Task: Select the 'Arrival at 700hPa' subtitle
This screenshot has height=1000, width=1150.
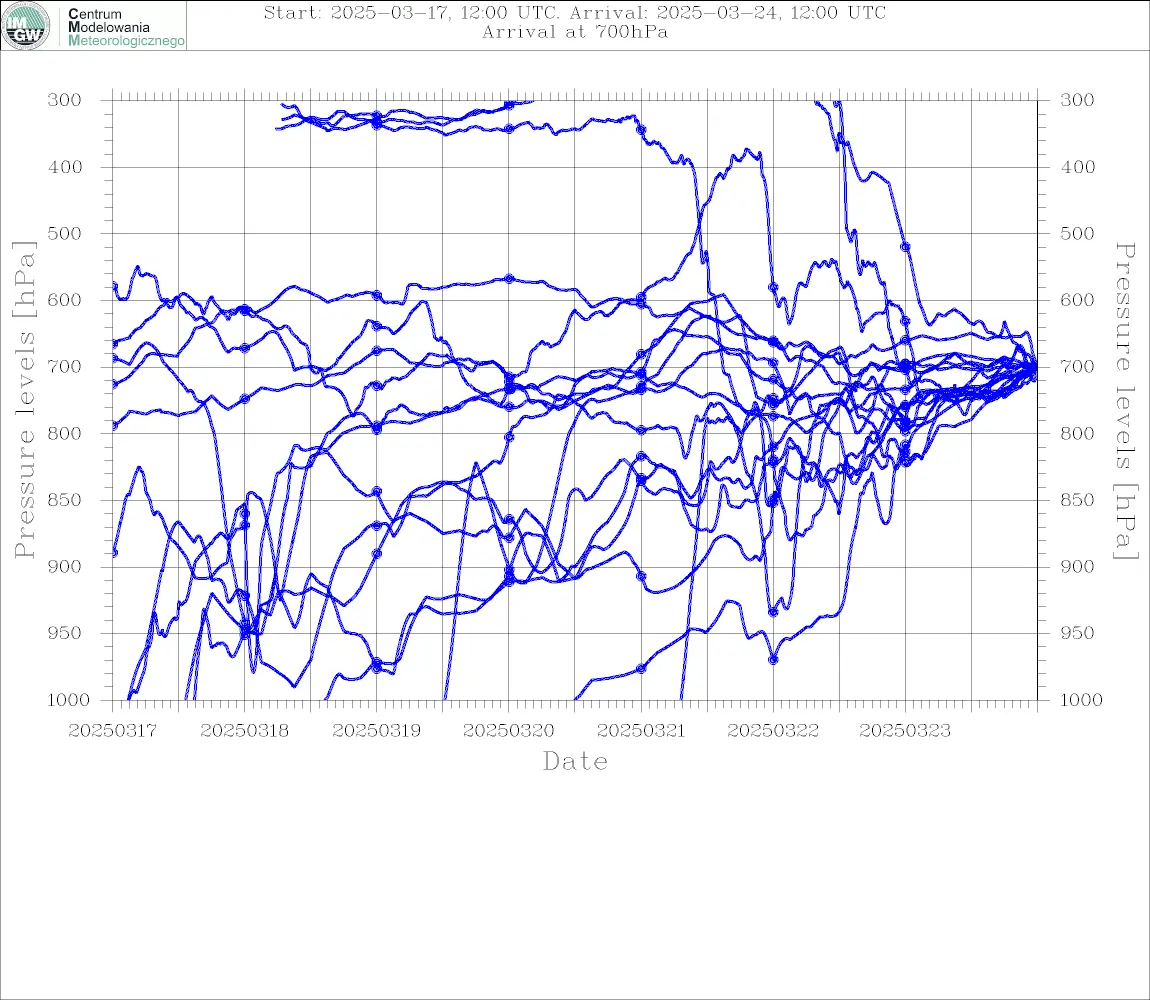Action: coord(575,32)
